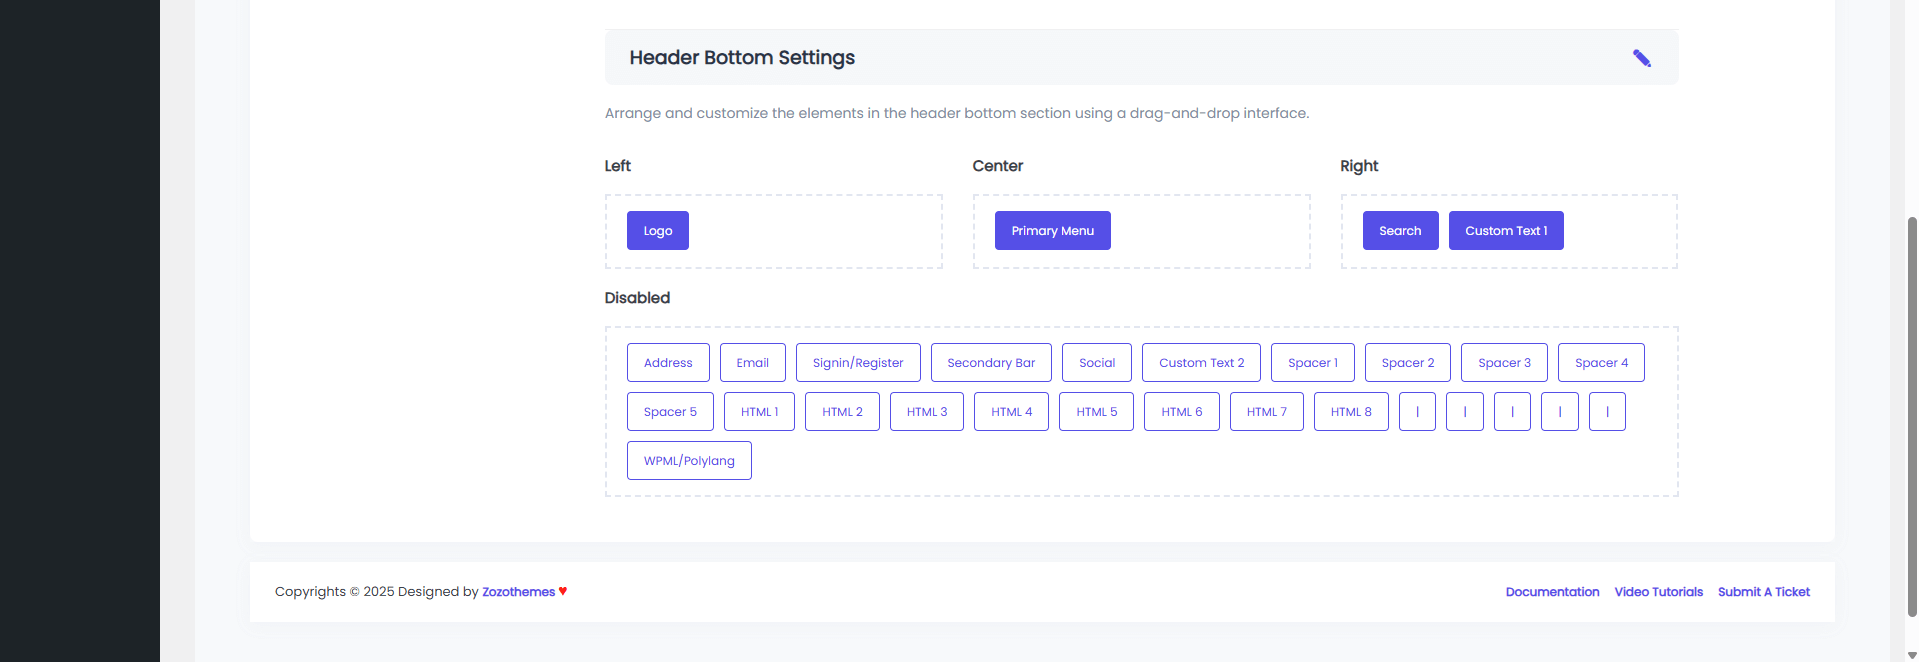1919x662 pixels.
Task: Click the Spacer 3 element
Action: click(x=1503, y=363)
